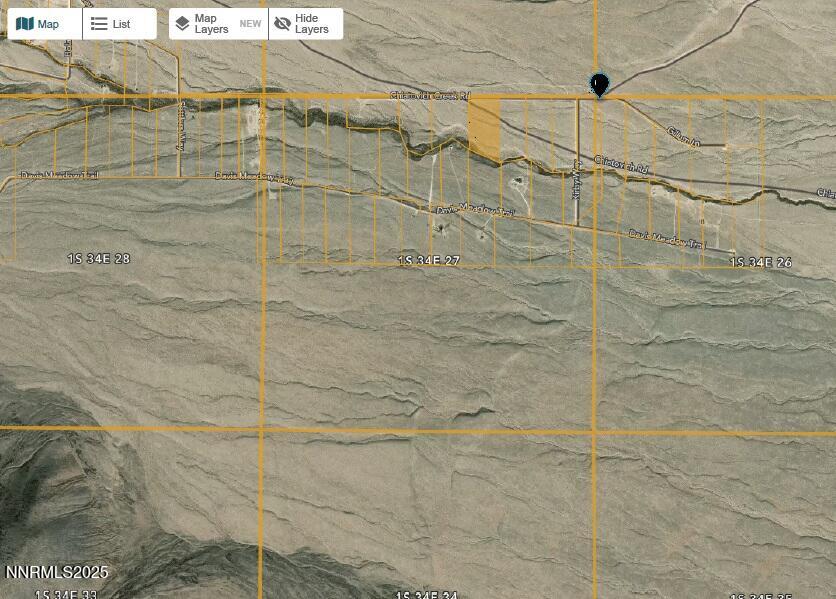Click the Chiatovich Creek Rd label

430,95
